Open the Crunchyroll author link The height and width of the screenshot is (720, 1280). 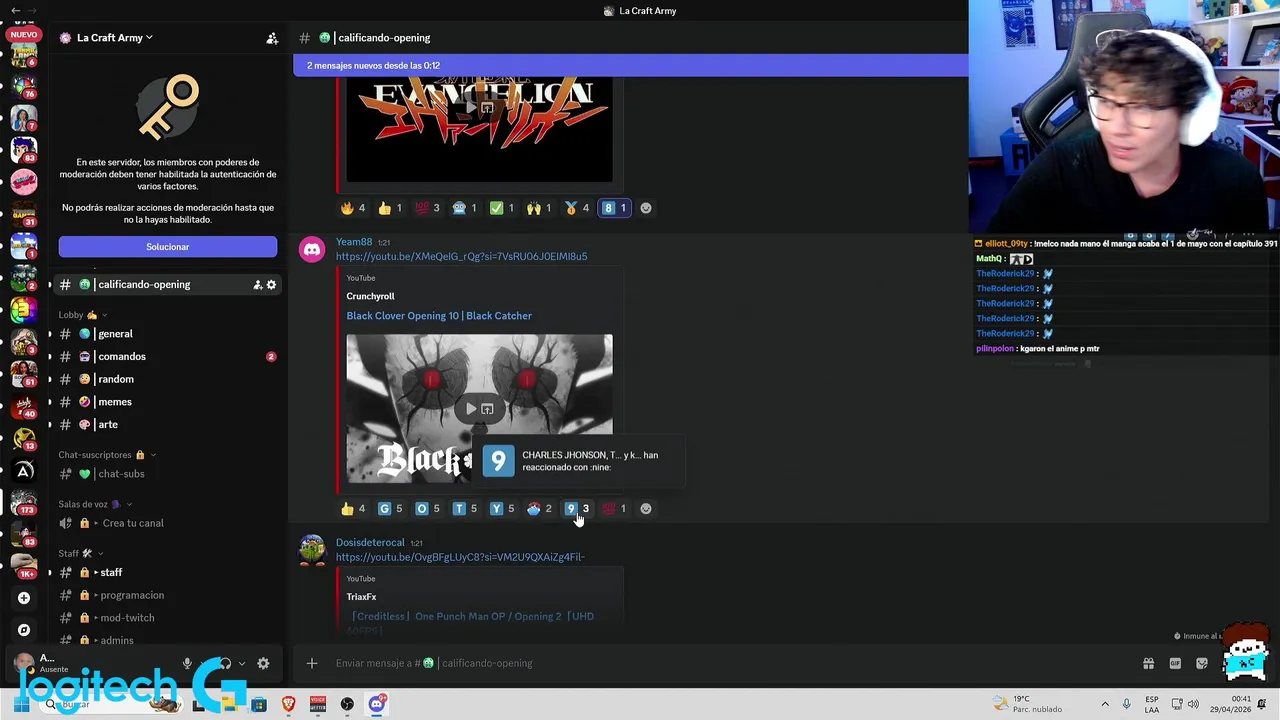[x=370, y=297]
